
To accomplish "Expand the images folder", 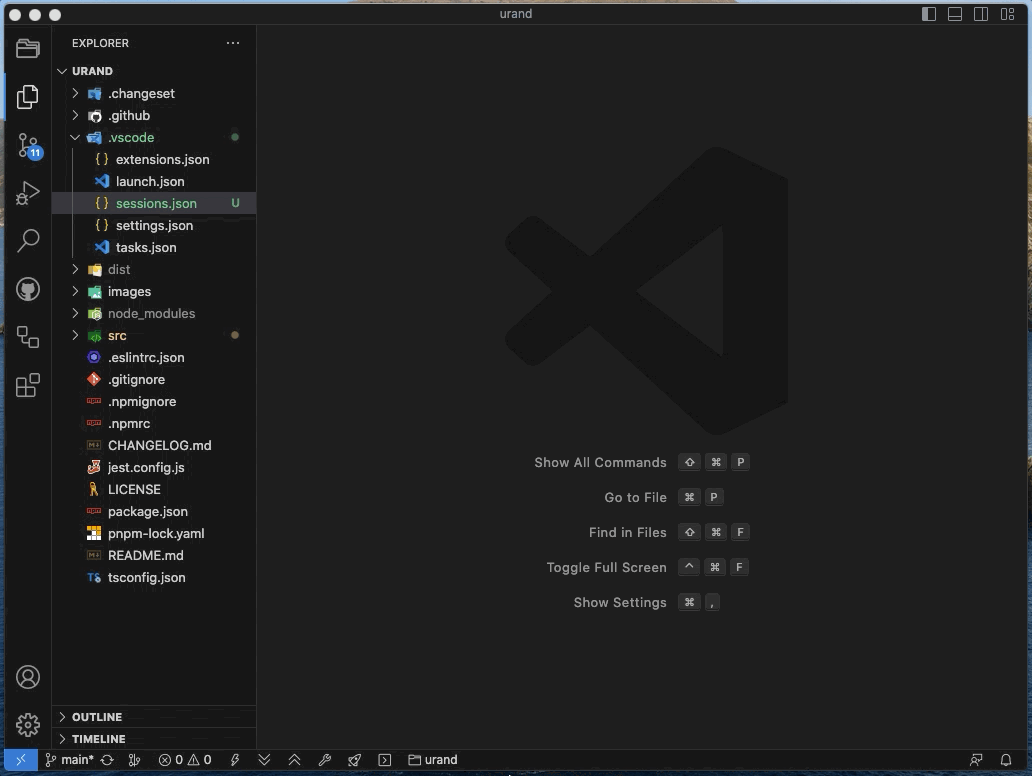I will click(x=154, y=292).
